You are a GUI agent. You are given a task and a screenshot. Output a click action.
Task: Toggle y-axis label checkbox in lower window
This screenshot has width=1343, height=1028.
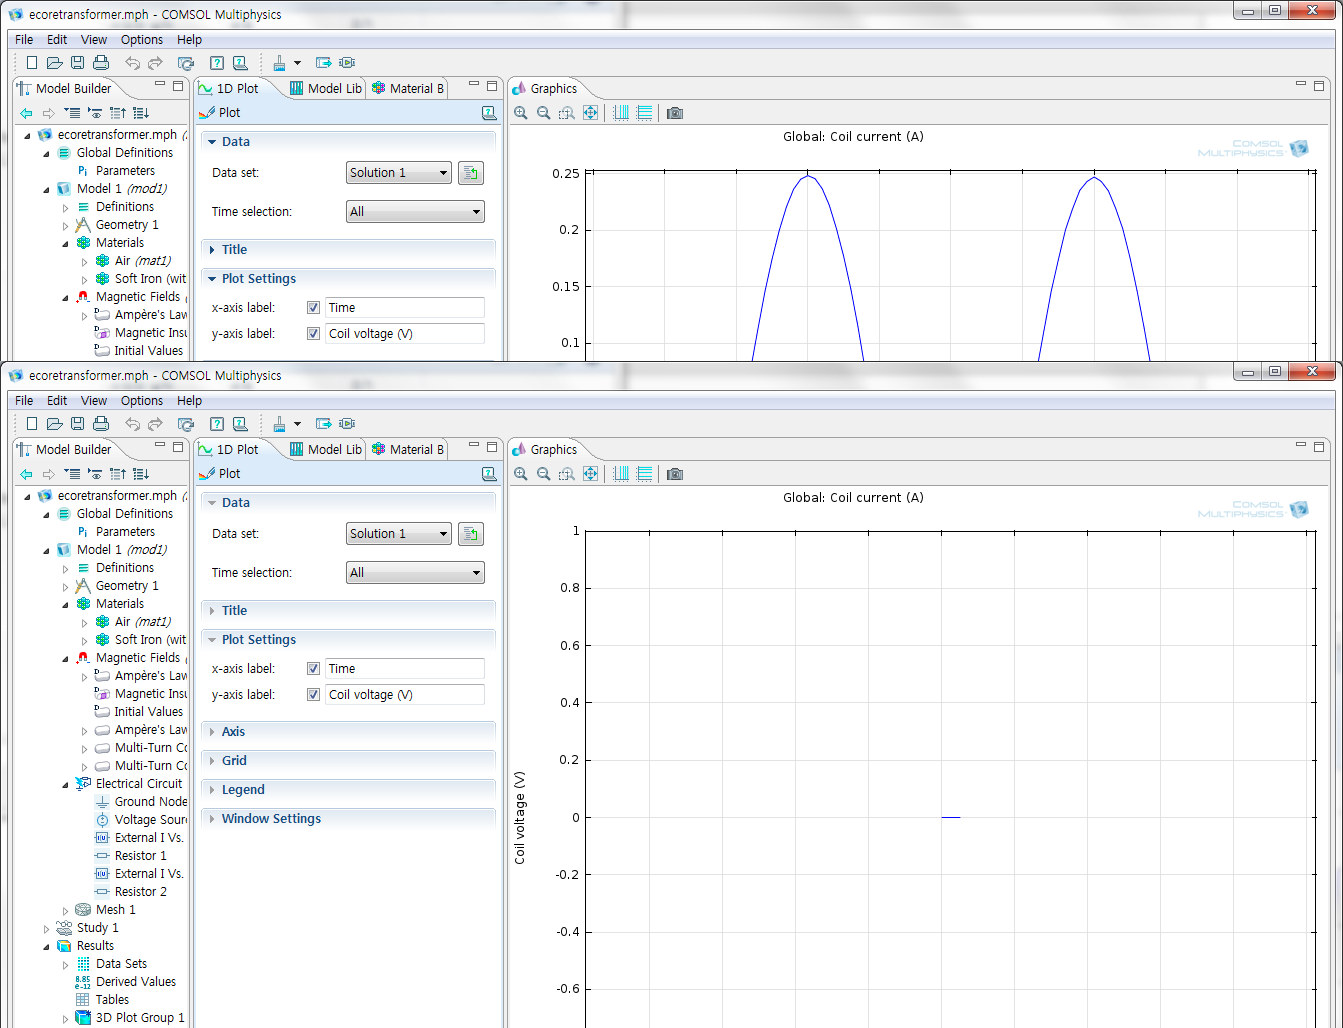coord(314,695)
